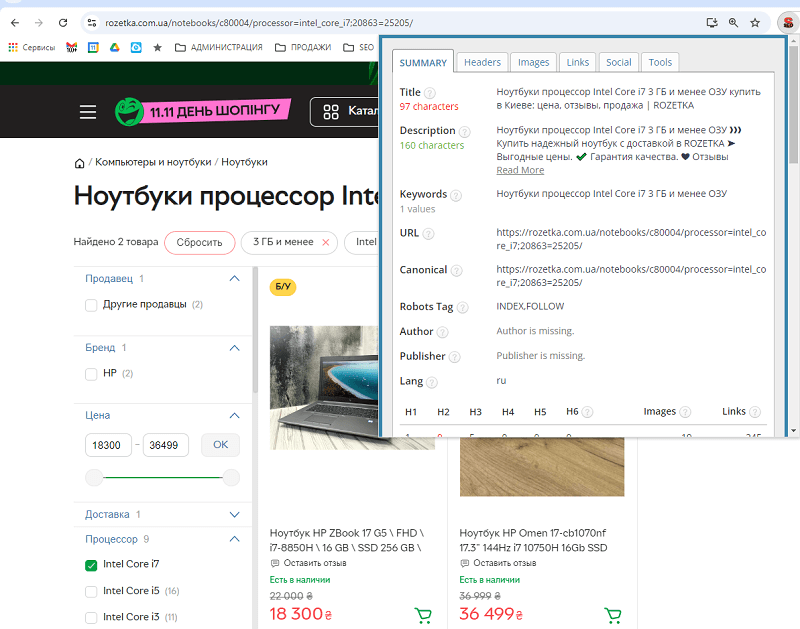Viewport: 800px width, 629px height.
Task: Click the browser address bar URL
Action: [x=259, y=22]
